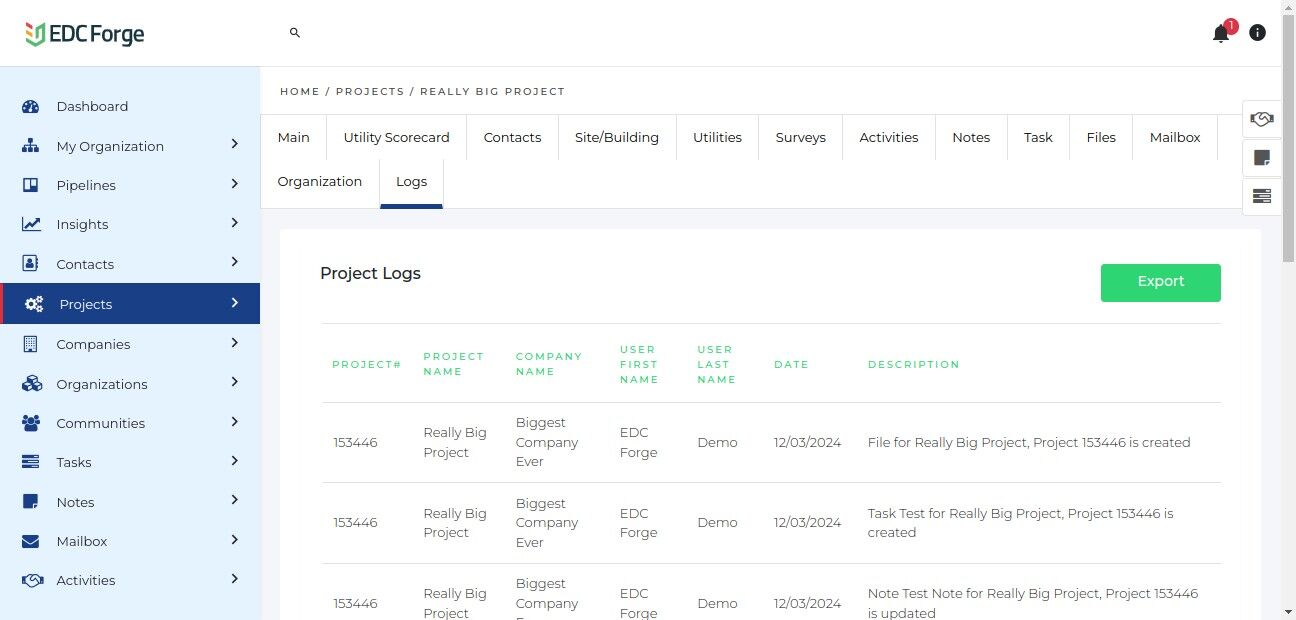Viewport: 1296px width, 620px height.
Task: Switch to the Main tab
Action: coord(294,137)
